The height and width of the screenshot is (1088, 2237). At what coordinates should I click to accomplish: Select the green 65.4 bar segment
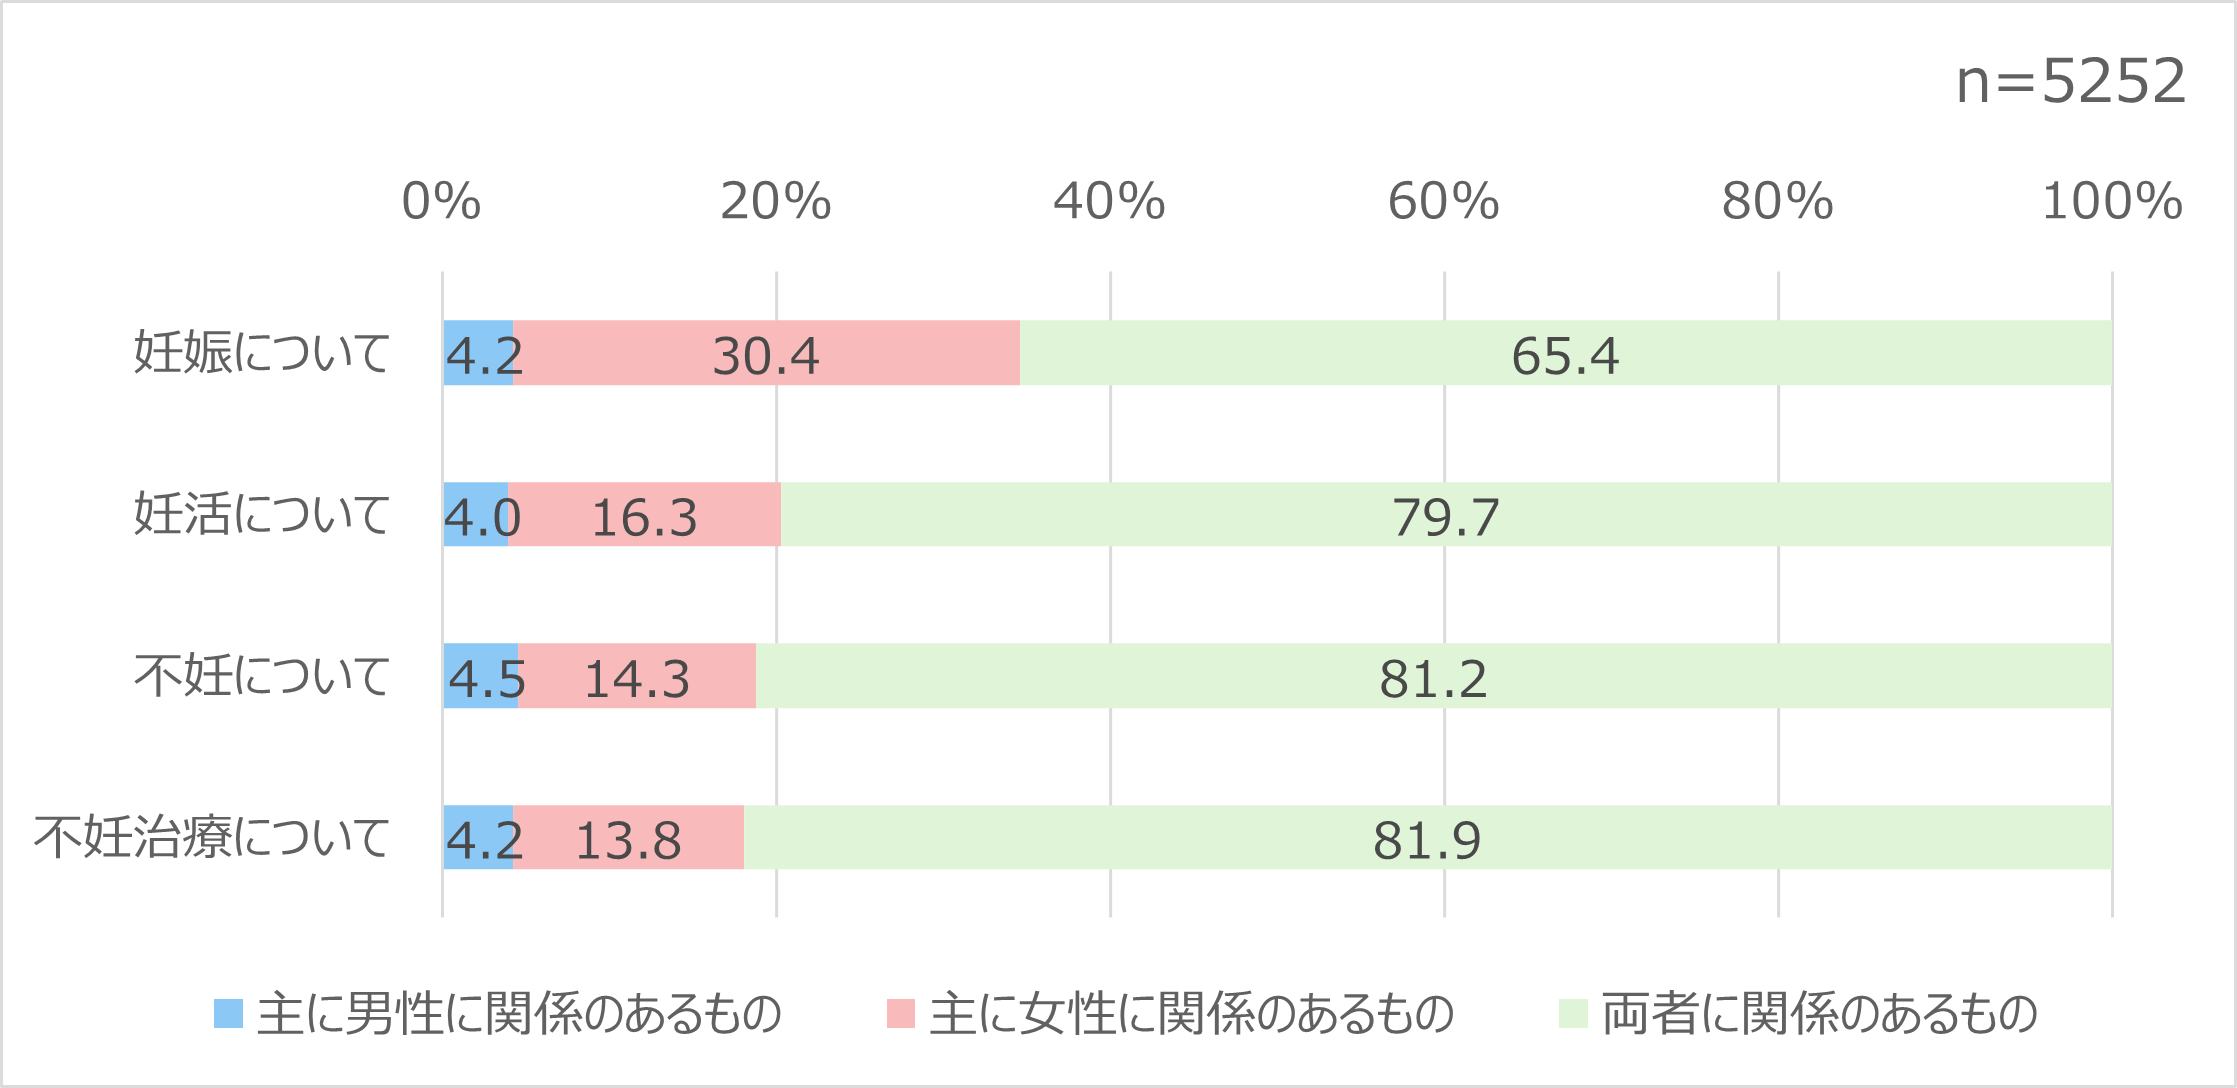coord(1566,353)
